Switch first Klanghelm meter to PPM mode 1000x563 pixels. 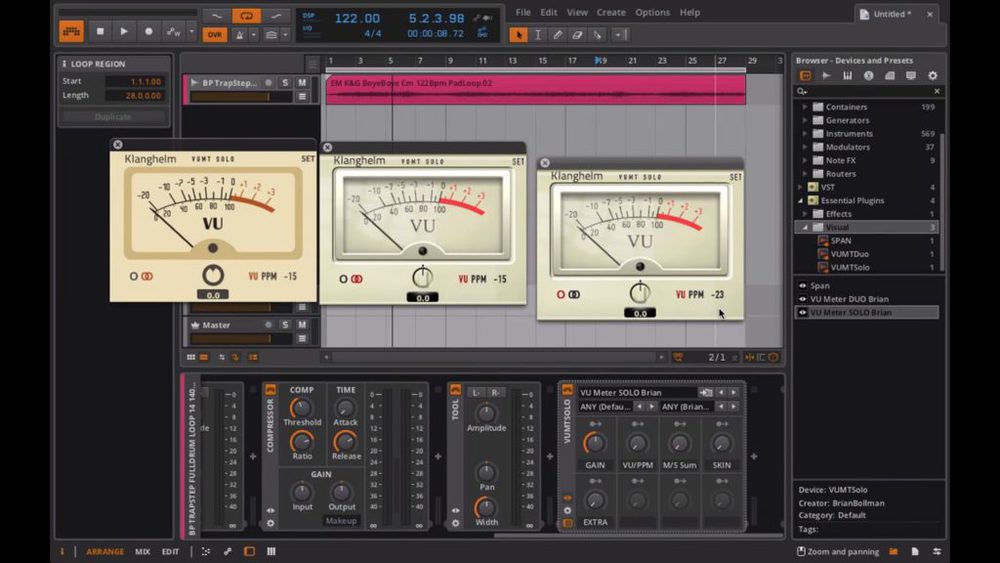[269, 276]
